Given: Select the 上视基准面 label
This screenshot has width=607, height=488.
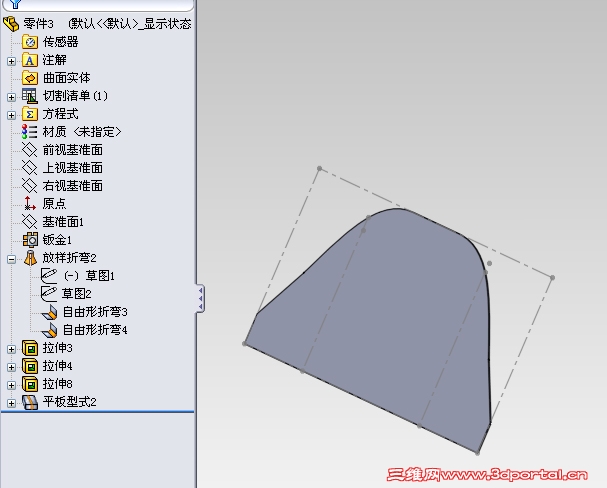Looking at the screenshot, I should point(73,168).
